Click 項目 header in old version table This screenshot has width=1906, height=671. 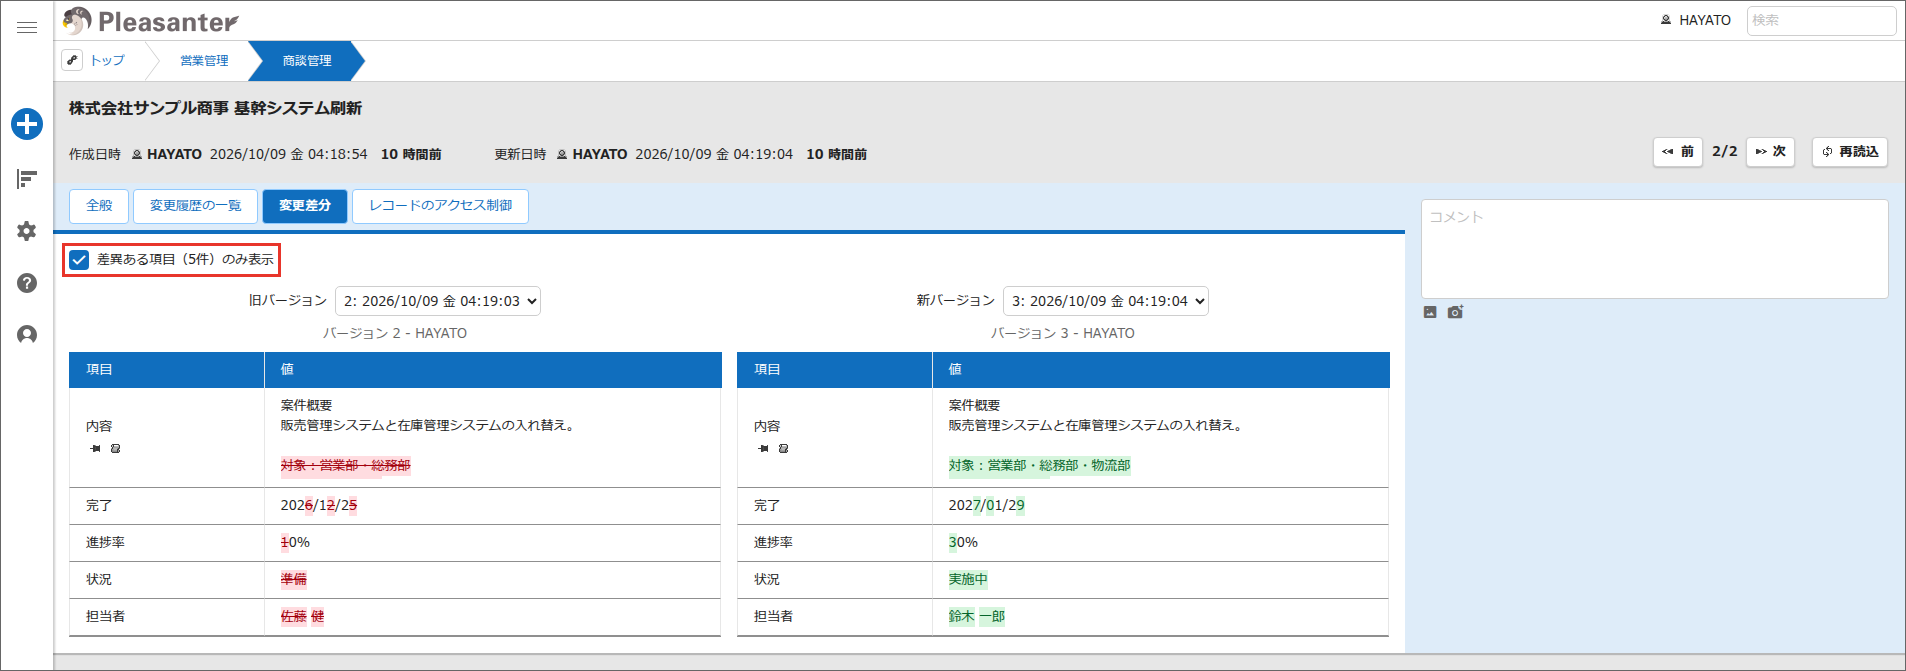point(167,370)
